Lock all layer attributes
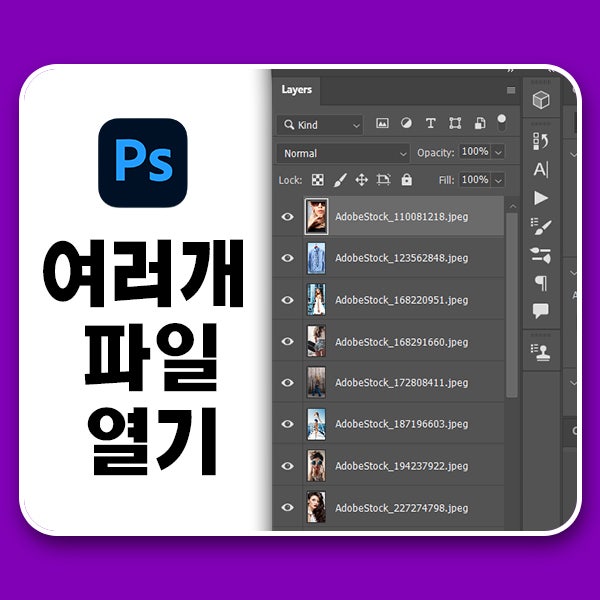The height and width of the screenshot is (600, 600). click(407, 179)
